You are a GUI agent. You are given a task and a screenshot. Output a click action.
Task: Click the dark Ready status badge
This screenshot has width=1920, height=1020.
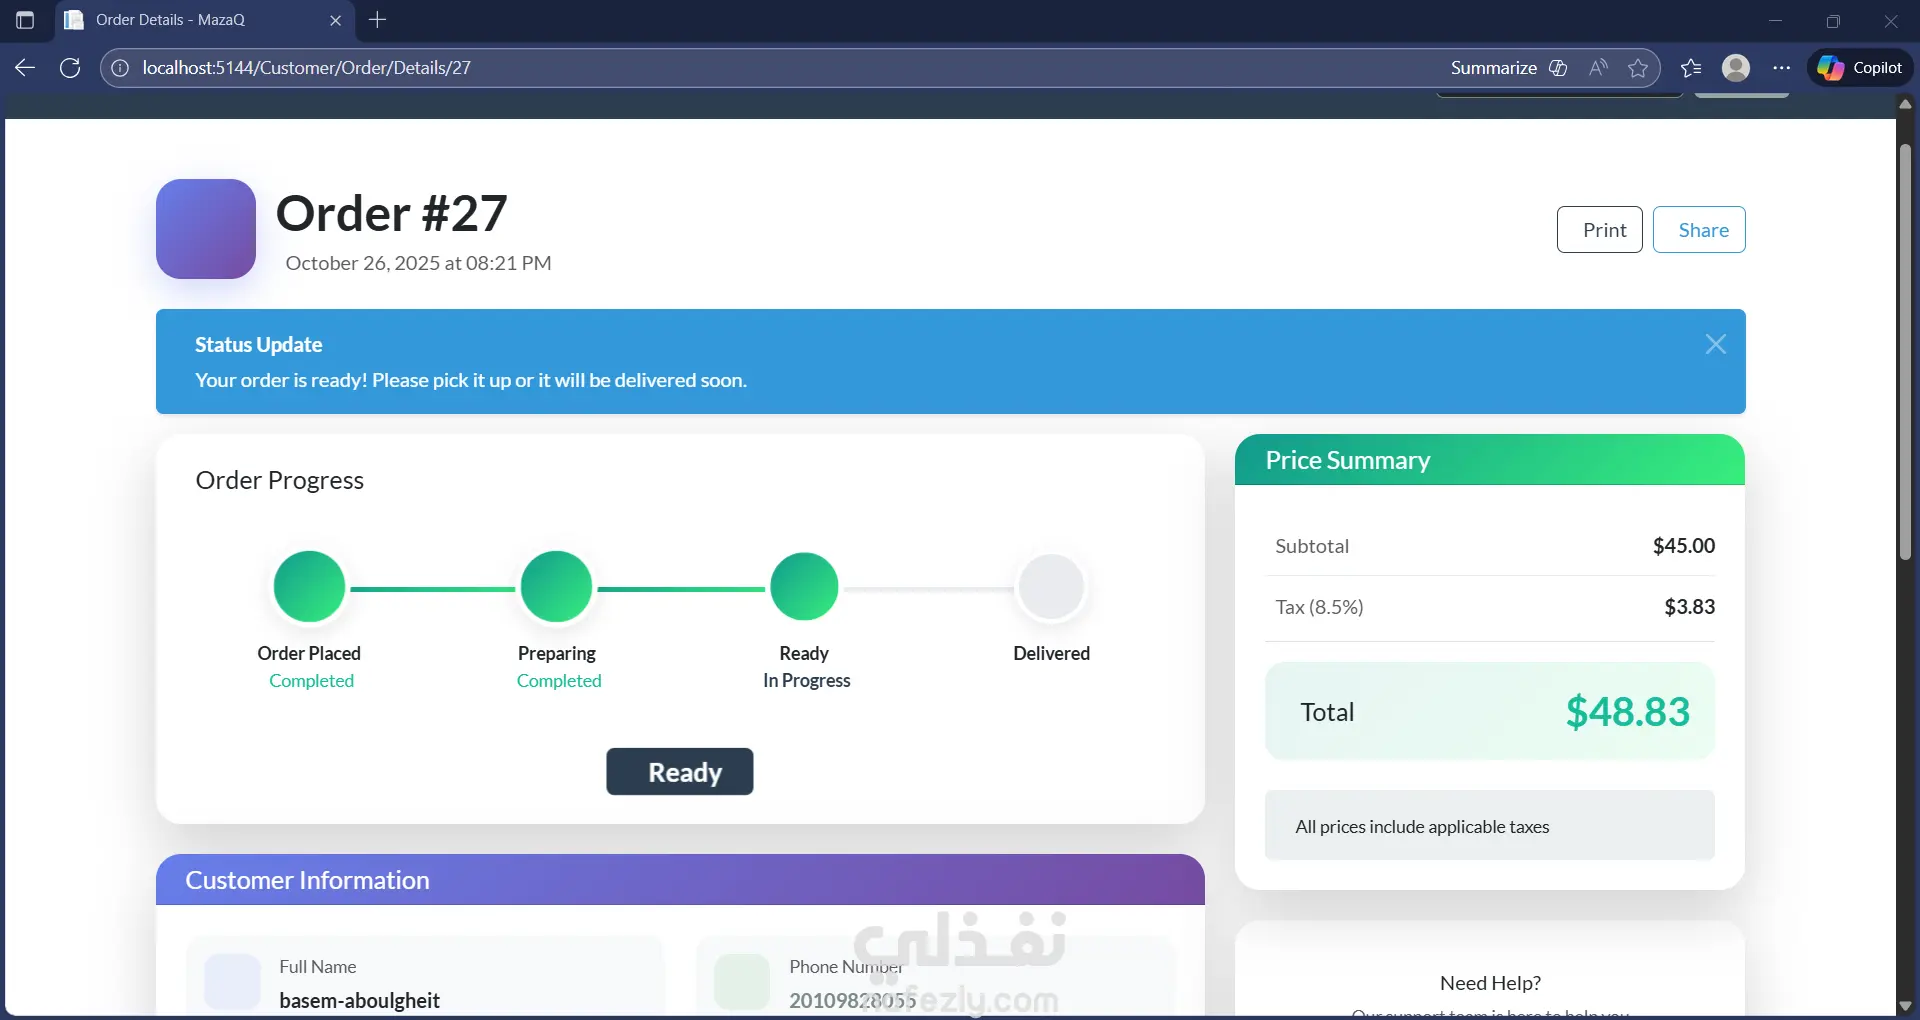coord(680,772)
